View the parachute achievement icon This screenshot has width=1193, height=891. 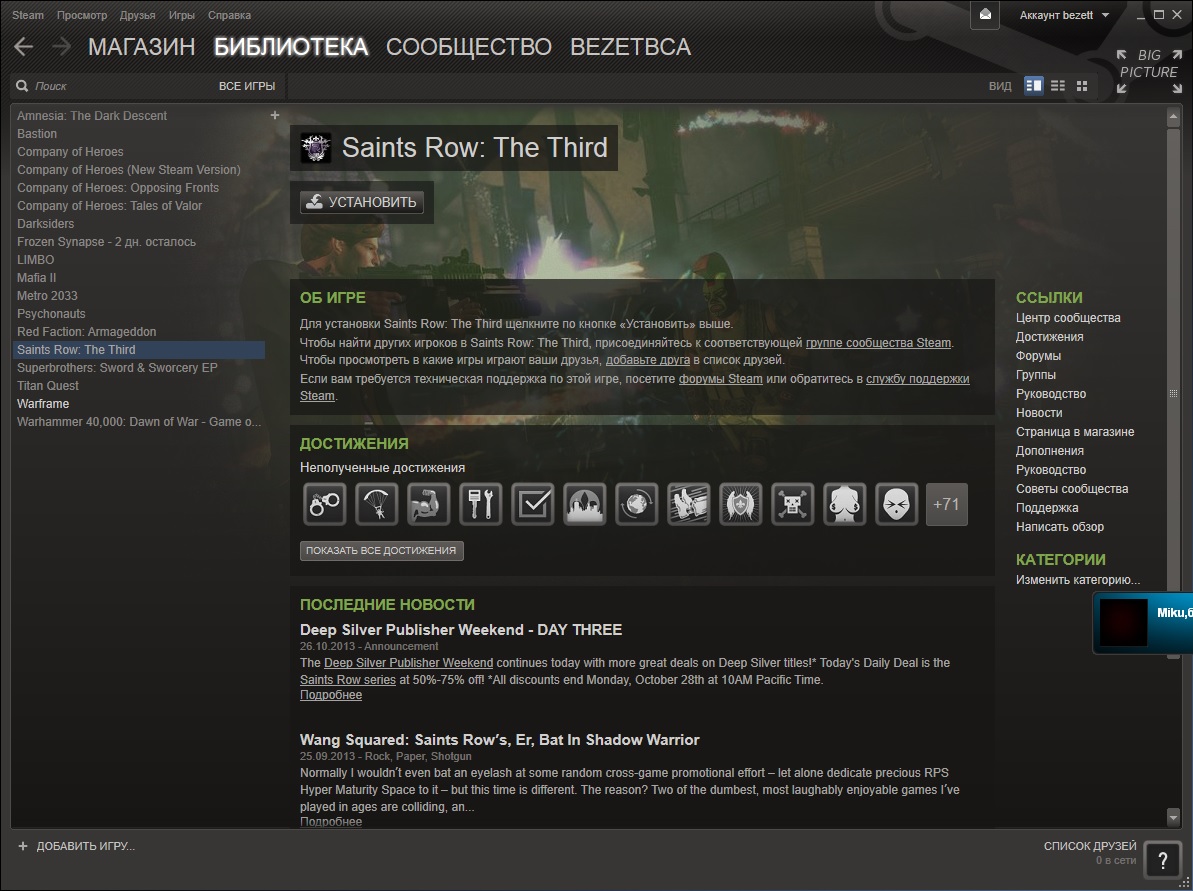pyautogui.click(x=377, y=504)
